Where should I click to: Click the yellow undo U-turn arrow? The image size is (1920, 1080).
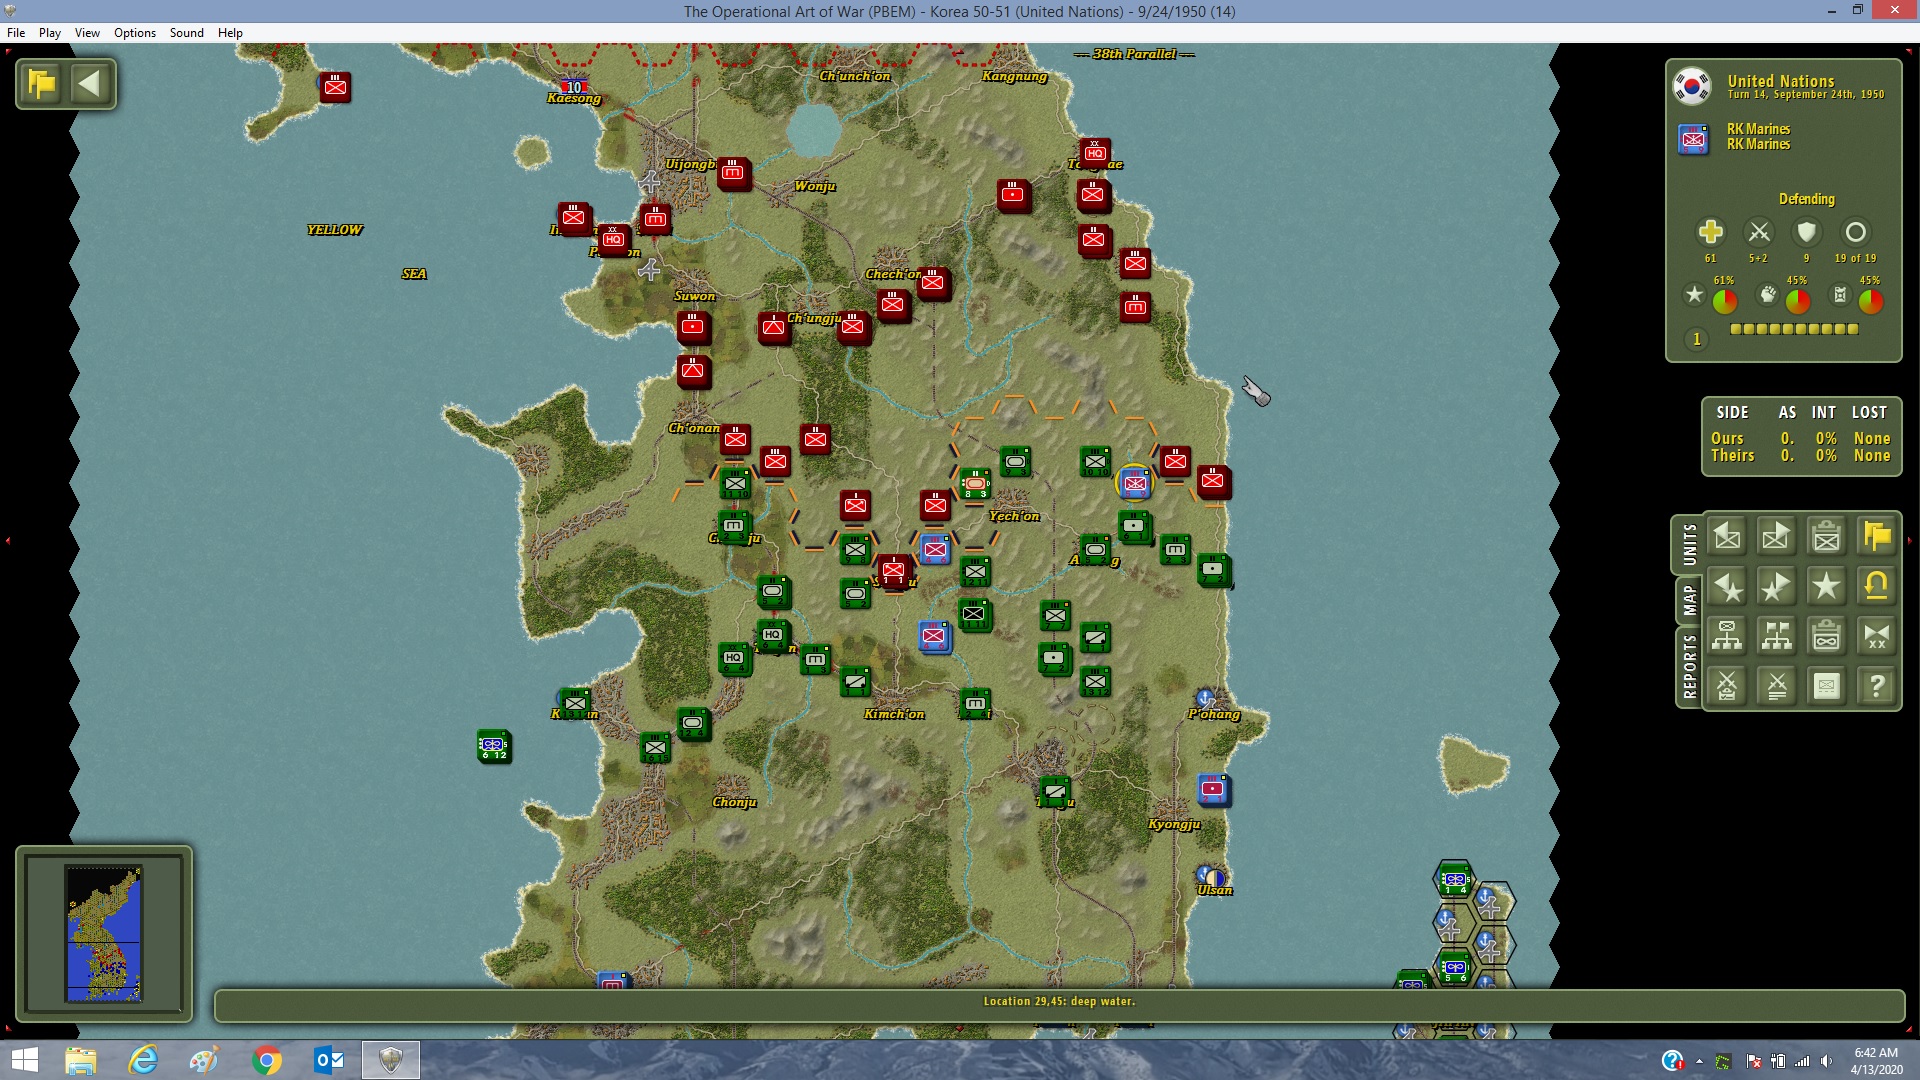click(x=1877, y=587)
